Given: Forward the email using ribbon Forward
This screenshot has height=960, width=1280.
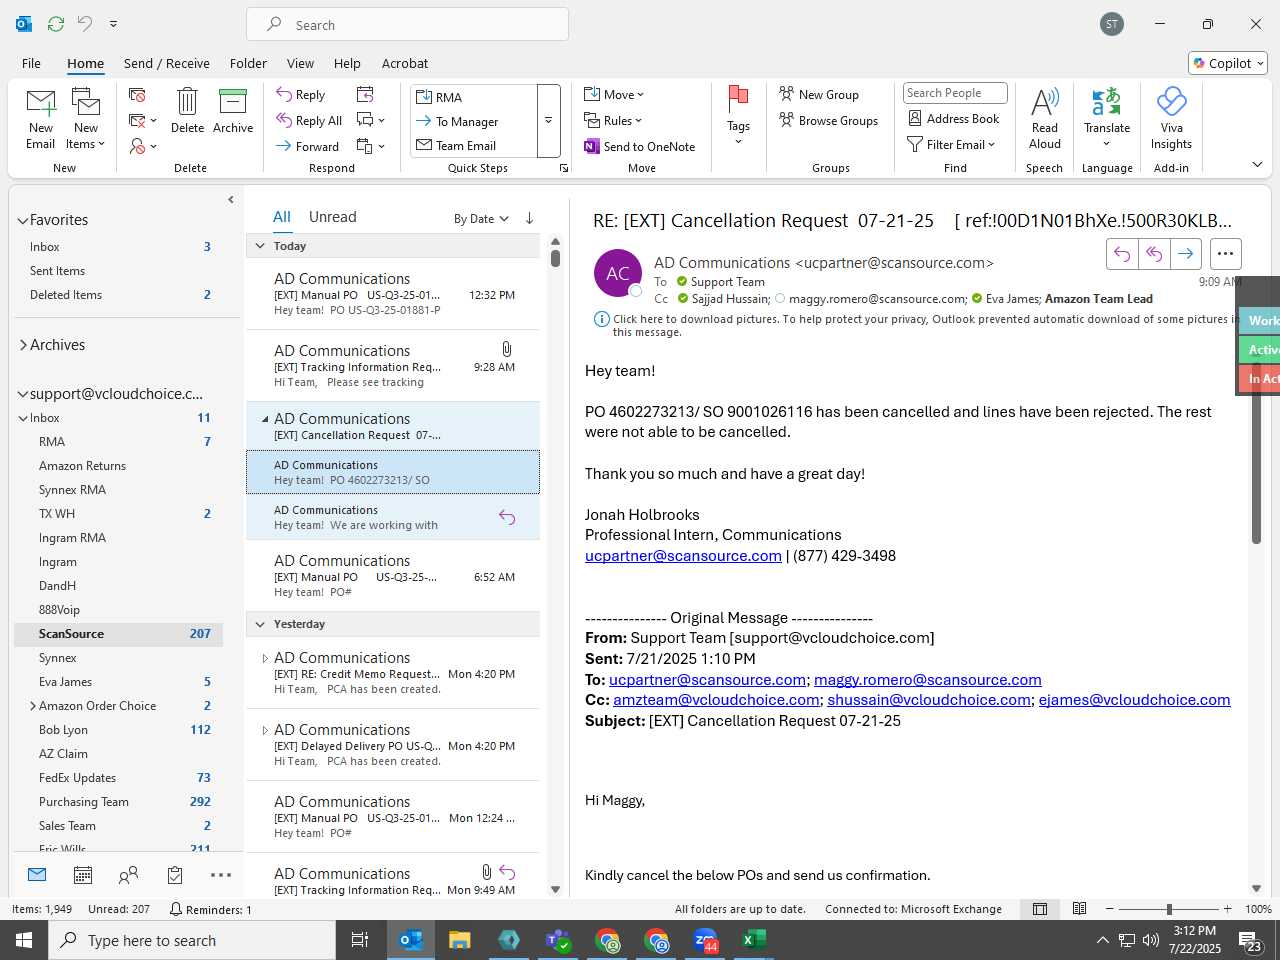Looking at the screenshot, I should [308, 146].
